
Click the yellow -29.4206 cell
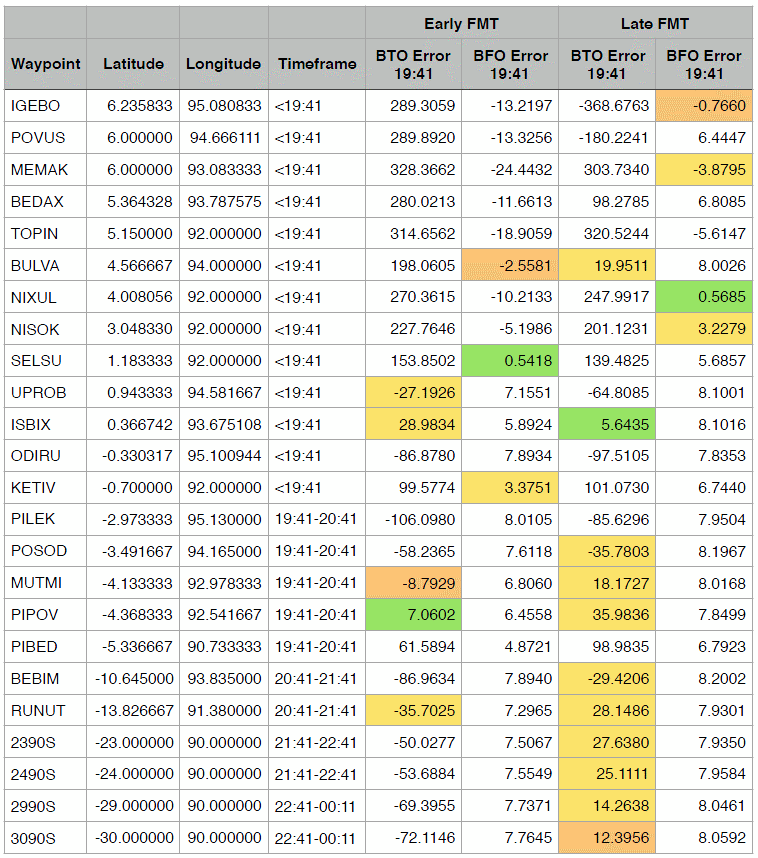607,679
